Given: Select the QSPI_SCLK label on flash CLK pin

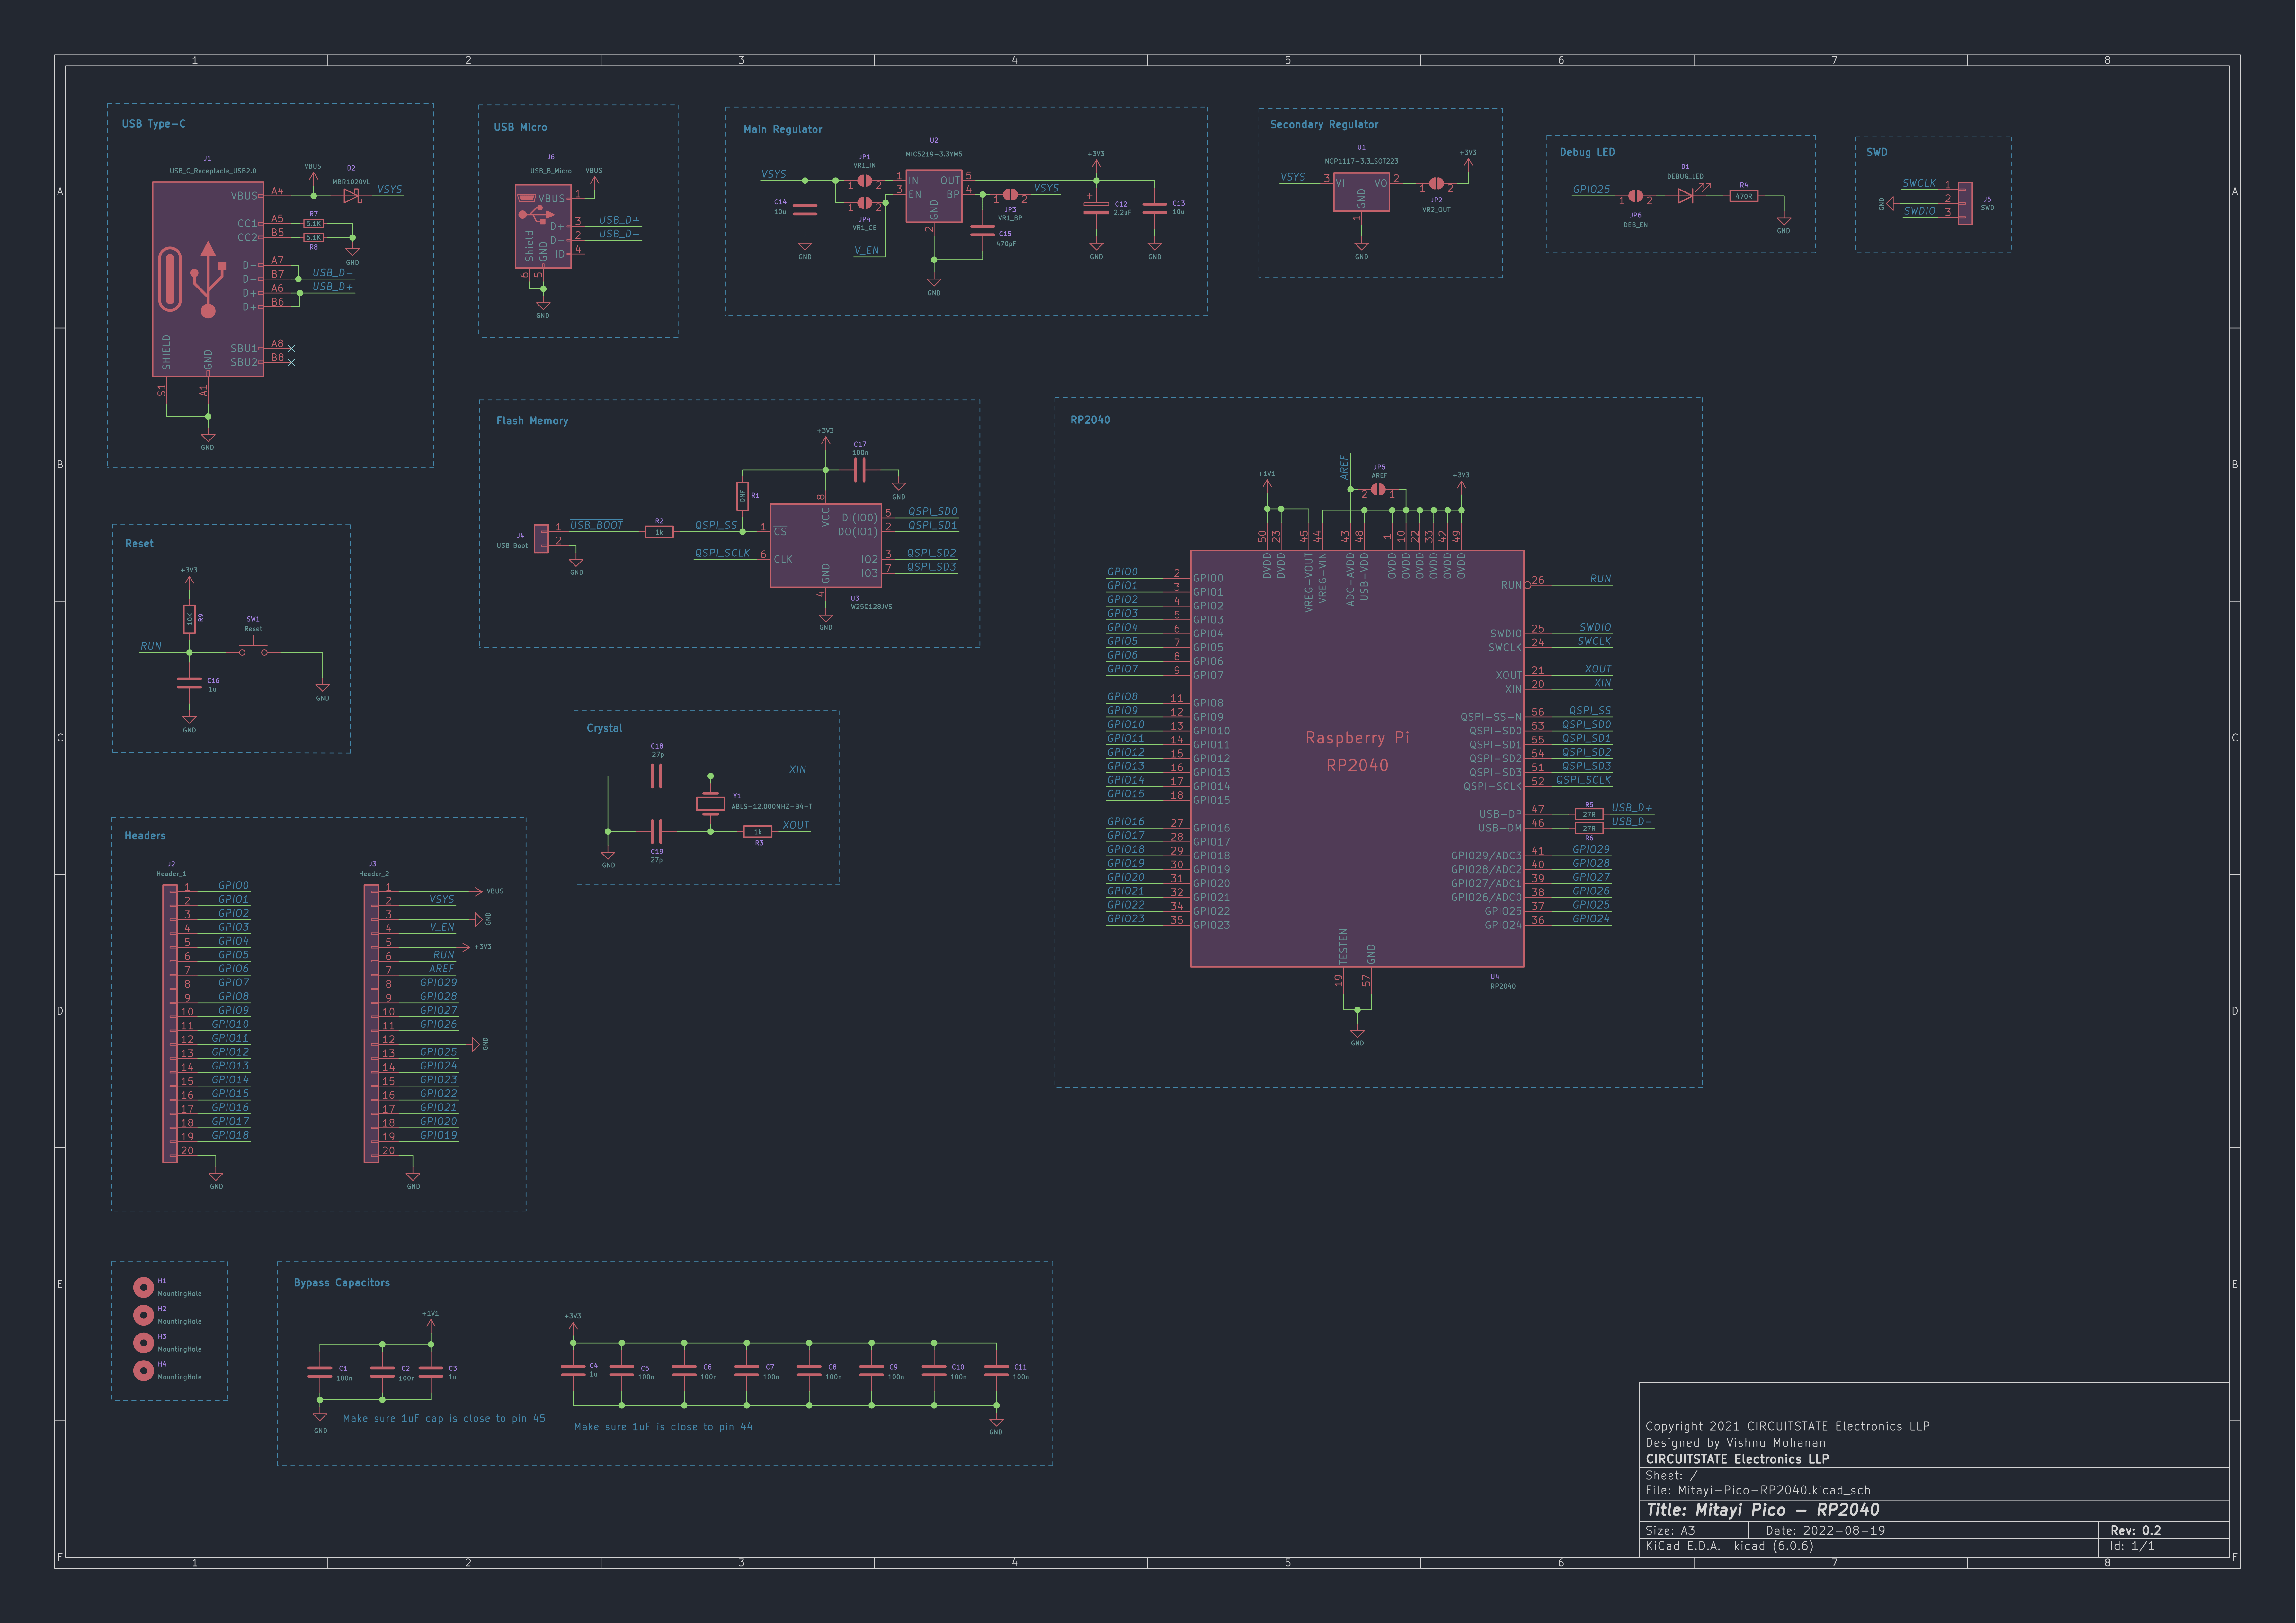Looking at the screenshot, I should click(722, 553).
